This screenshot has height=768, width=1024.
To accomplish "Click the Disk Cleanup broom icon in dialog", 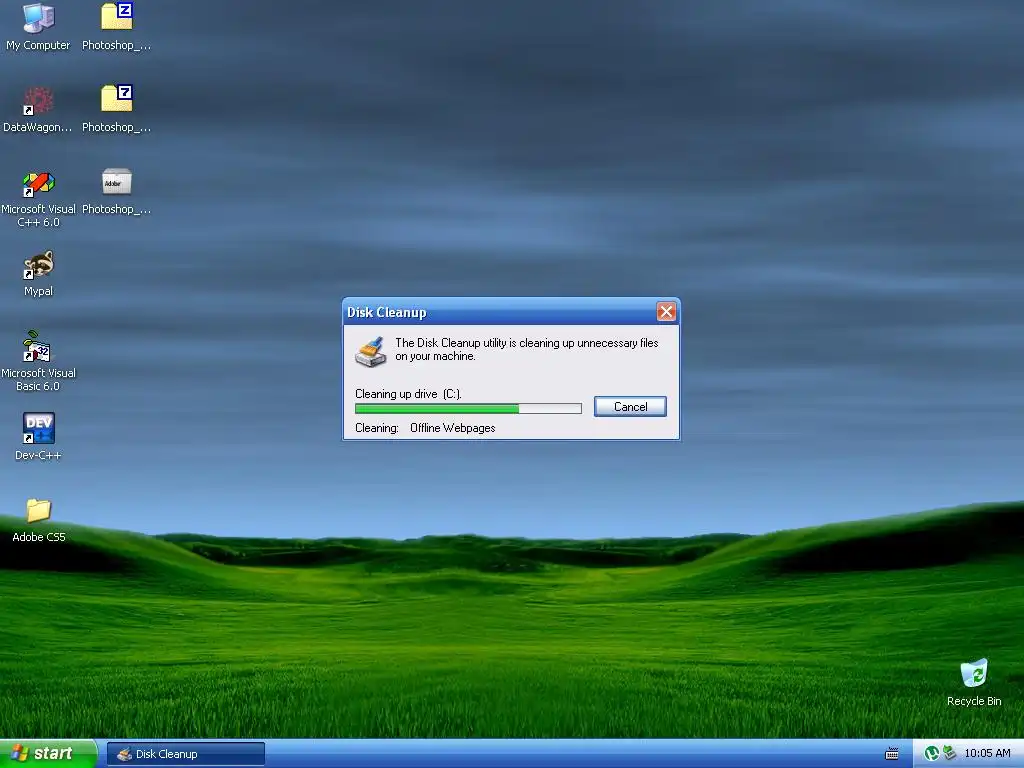I will pyautogui.click(x=370, y=351).
